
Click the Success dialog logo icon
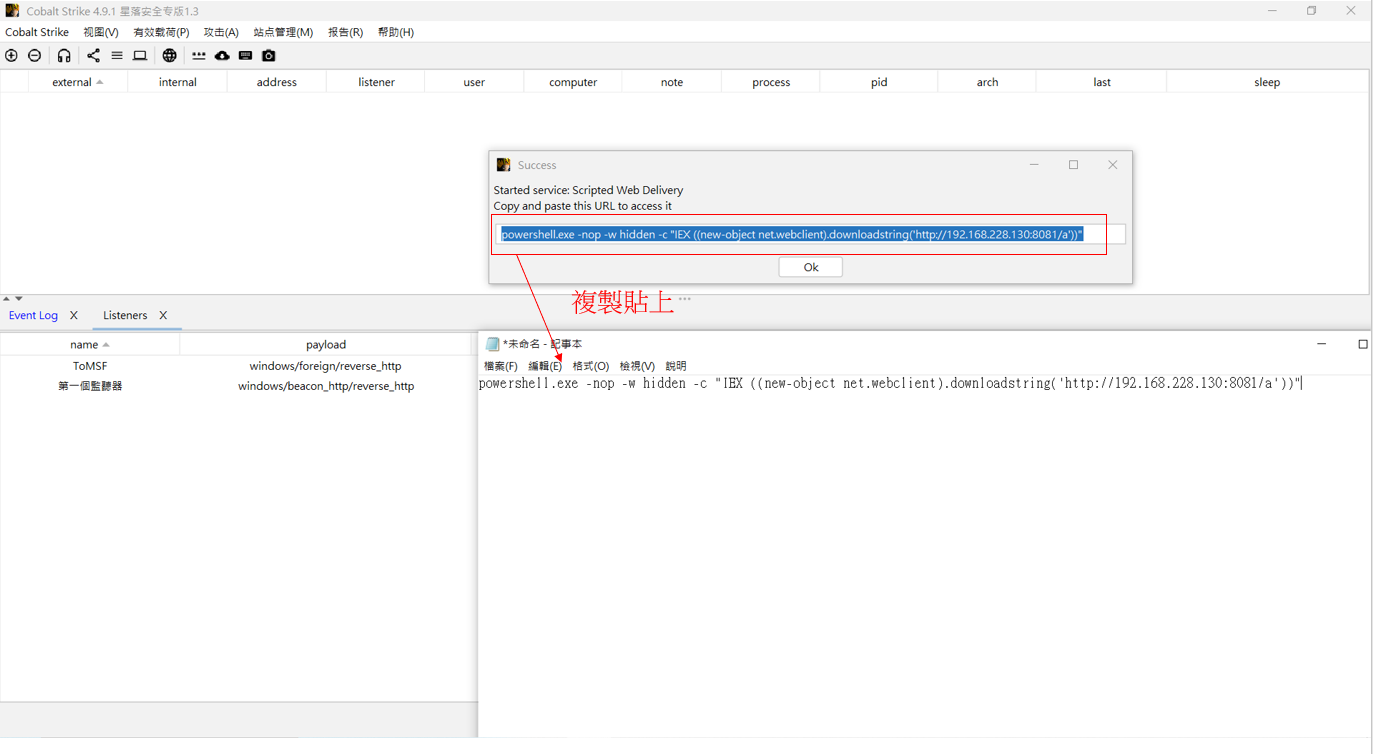pos(503,165)
